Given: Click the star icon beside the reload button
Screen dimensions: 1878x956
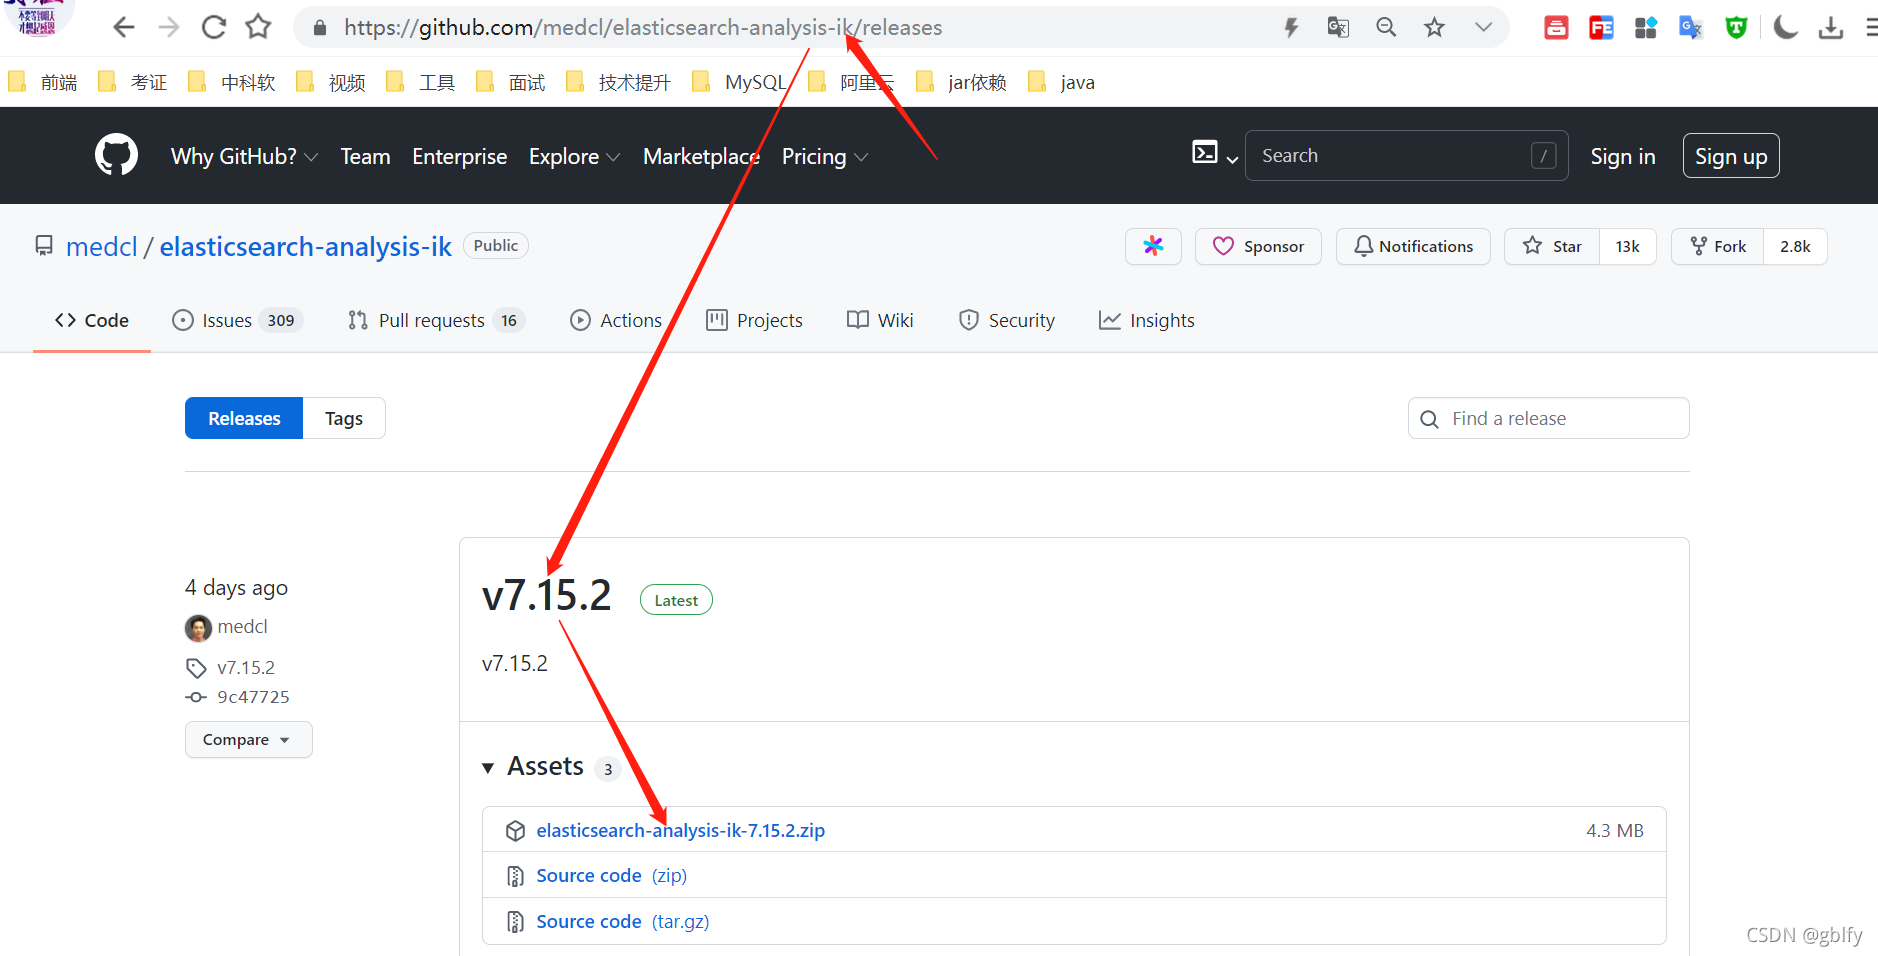Looking at the screenshot, I should (259, 27).
